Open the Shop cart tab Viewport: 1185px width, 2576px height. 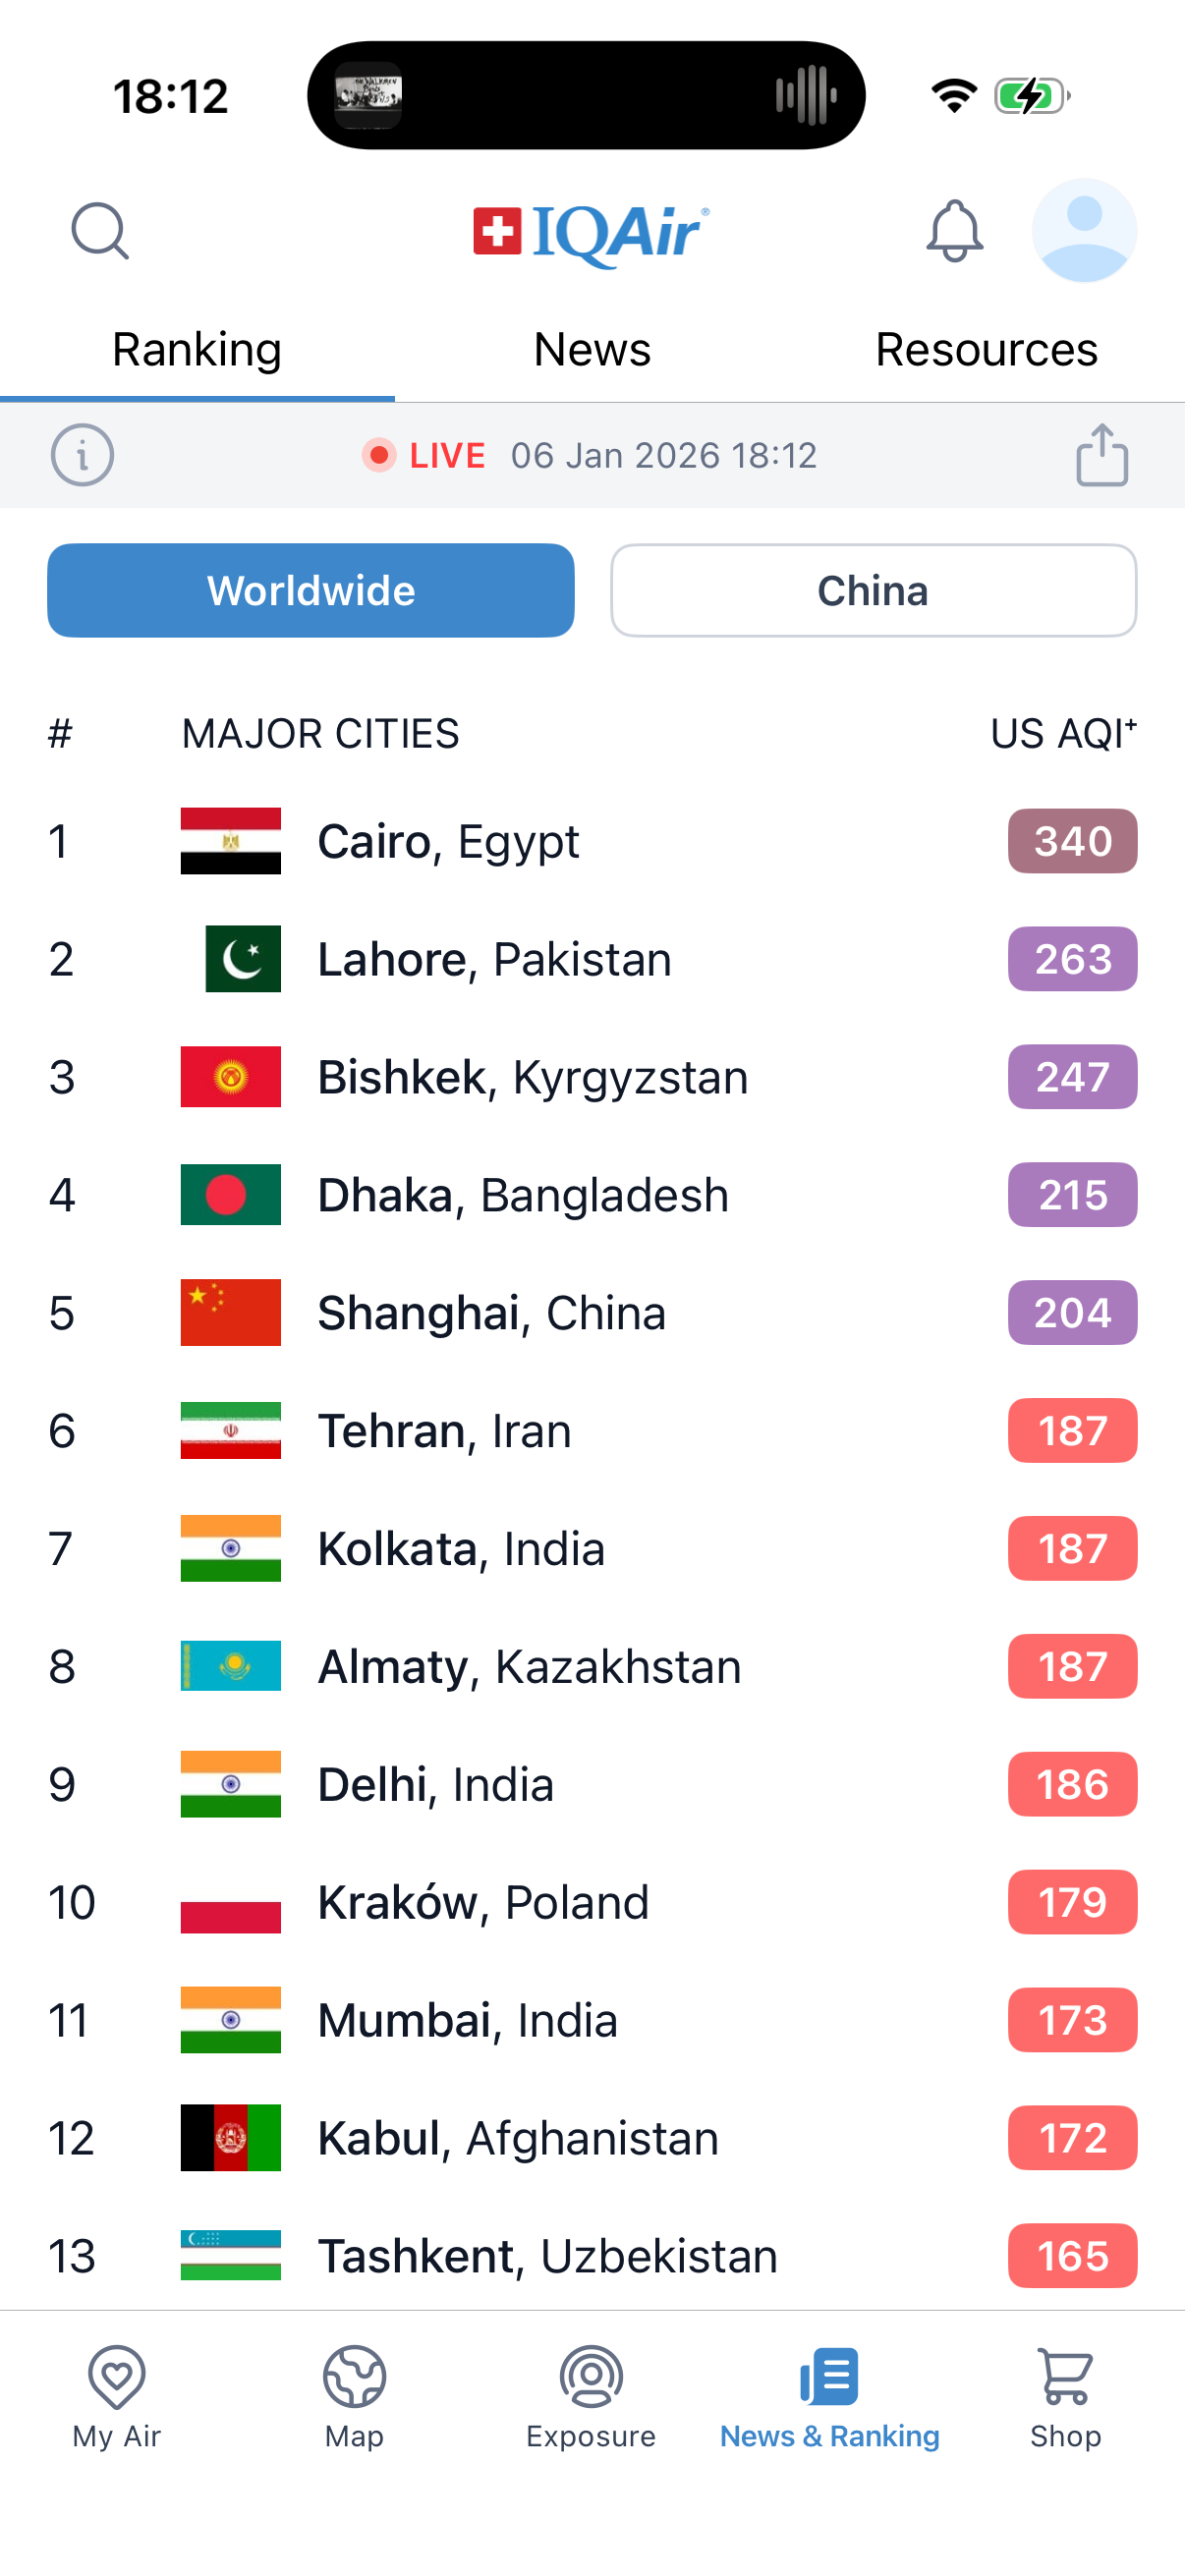point(1065,2396)
